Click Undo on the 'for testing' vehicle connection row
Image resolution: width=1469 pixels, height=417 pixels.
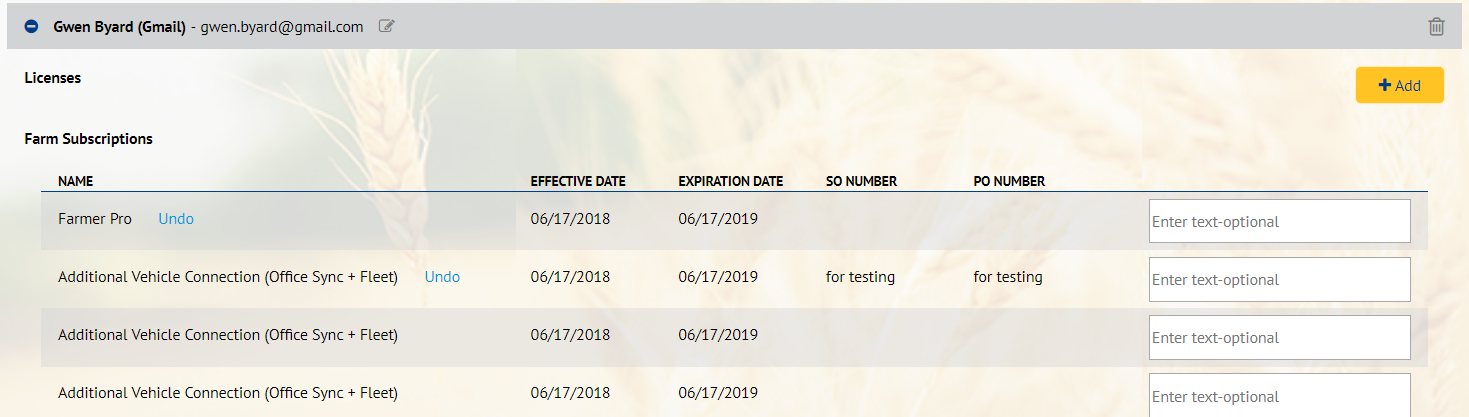coord(442,277)
